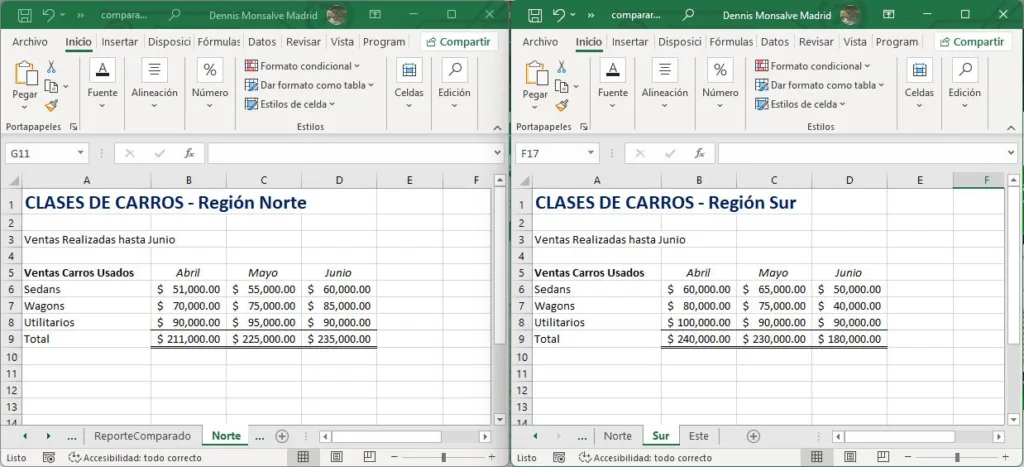Open the Este sheet tab
The image size is (1024, 467).
coord(698,436)
